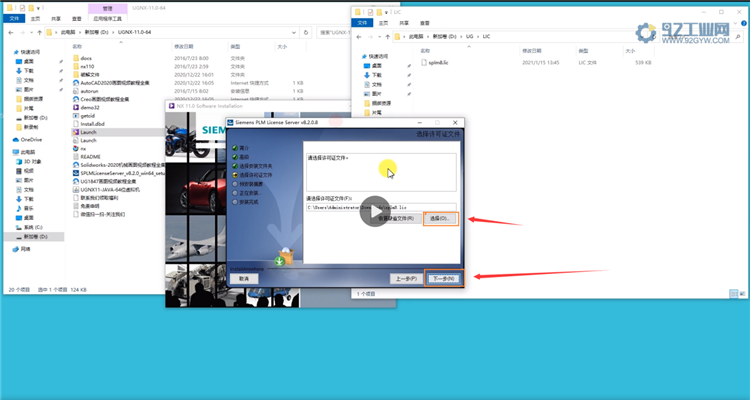
Task: Open 文件 tab in LIC window
Action: tap(363, 23)
